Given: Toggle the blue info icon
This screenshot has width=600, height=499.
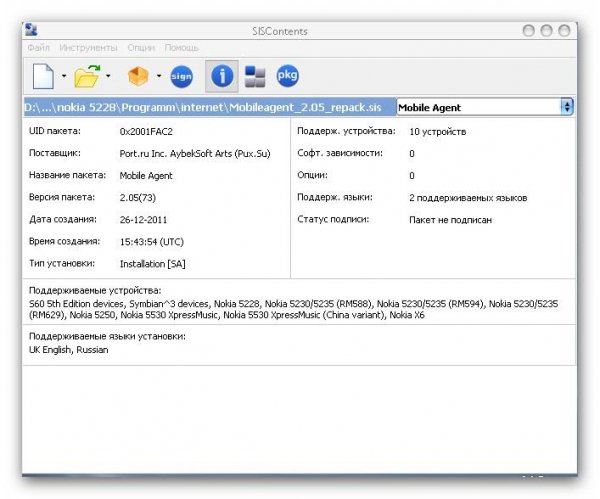Looking at the screenshot, I should 222,76.
